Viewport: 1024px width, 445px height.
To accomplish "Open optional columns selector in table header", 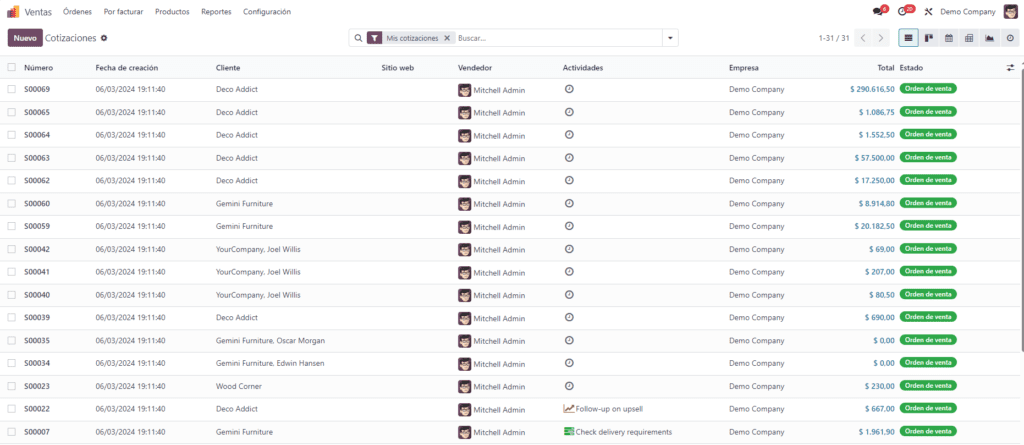I will [x=1010, y=68].
